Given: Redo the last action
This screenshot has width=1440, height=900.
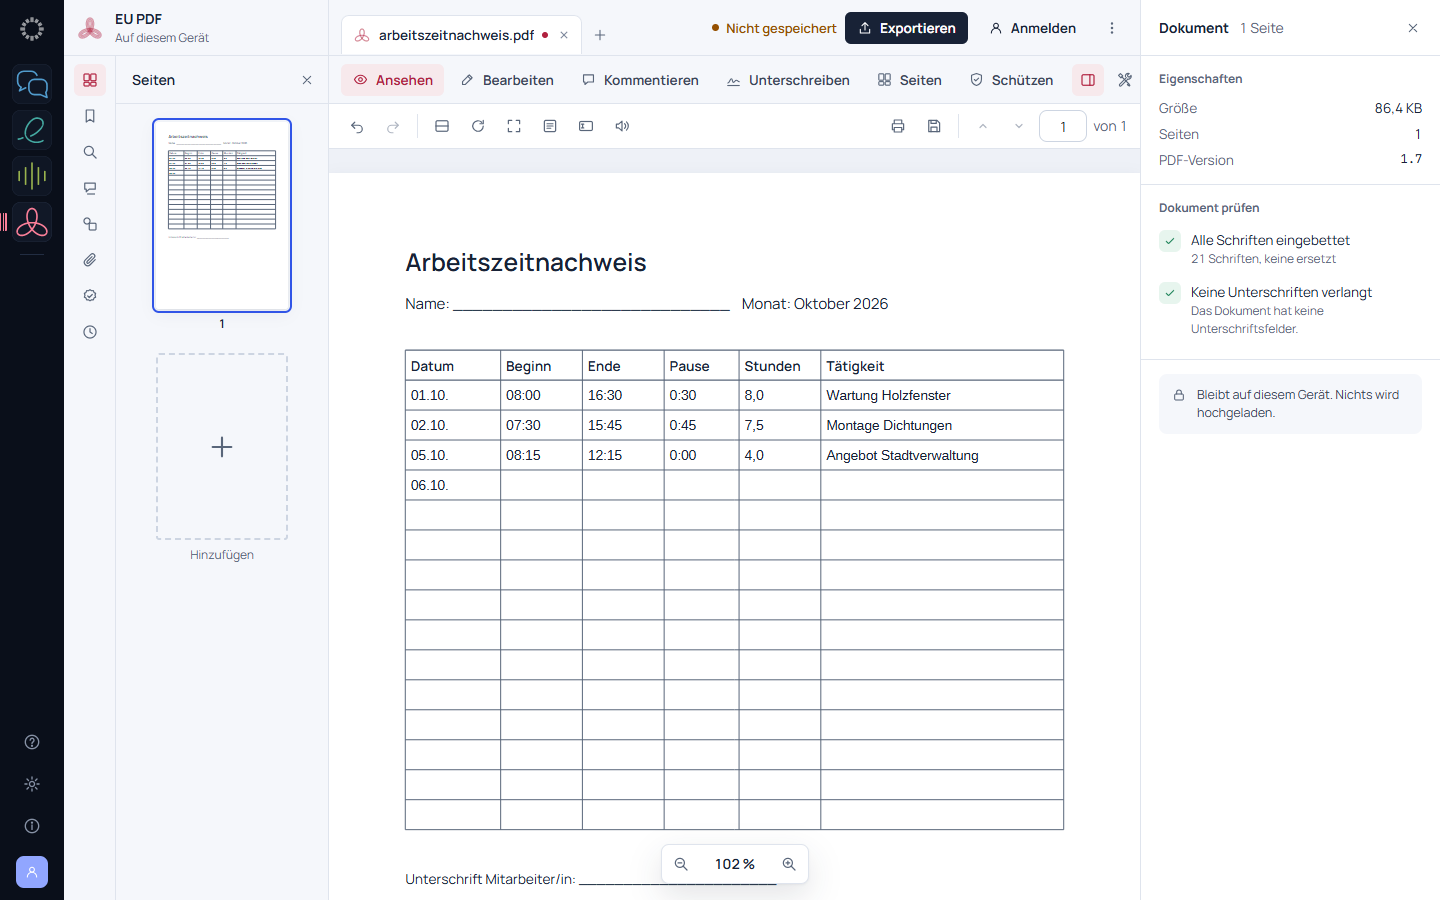Looking at the screenshot, I should coord(393,126).
